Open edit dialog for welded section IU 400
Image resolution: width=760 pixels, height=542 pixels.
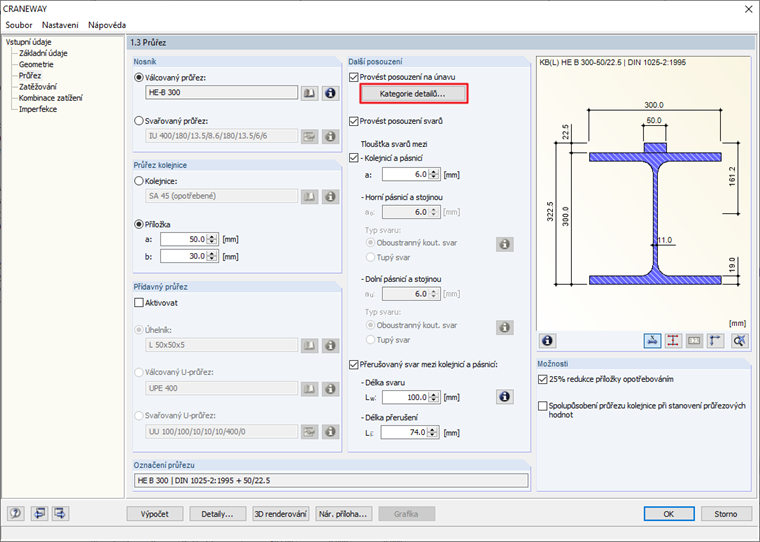(309, 137)
